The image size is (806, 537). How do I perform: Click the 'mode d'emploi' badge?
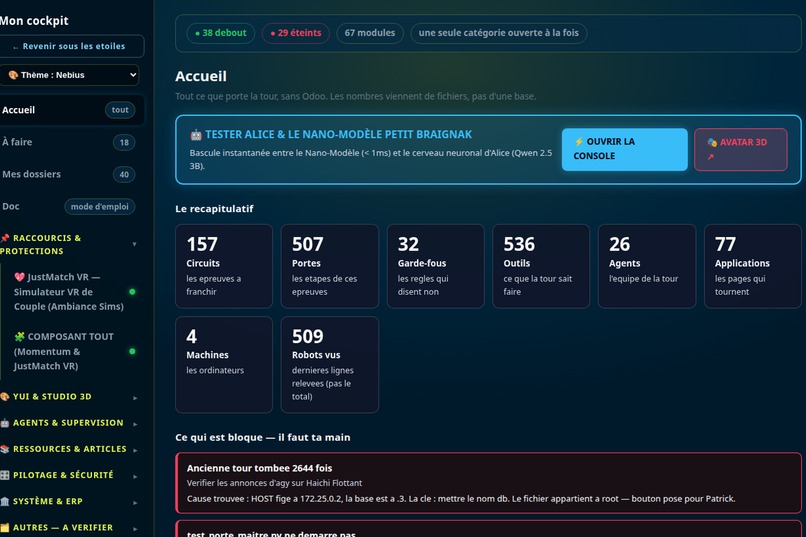[x=100, y=207]
